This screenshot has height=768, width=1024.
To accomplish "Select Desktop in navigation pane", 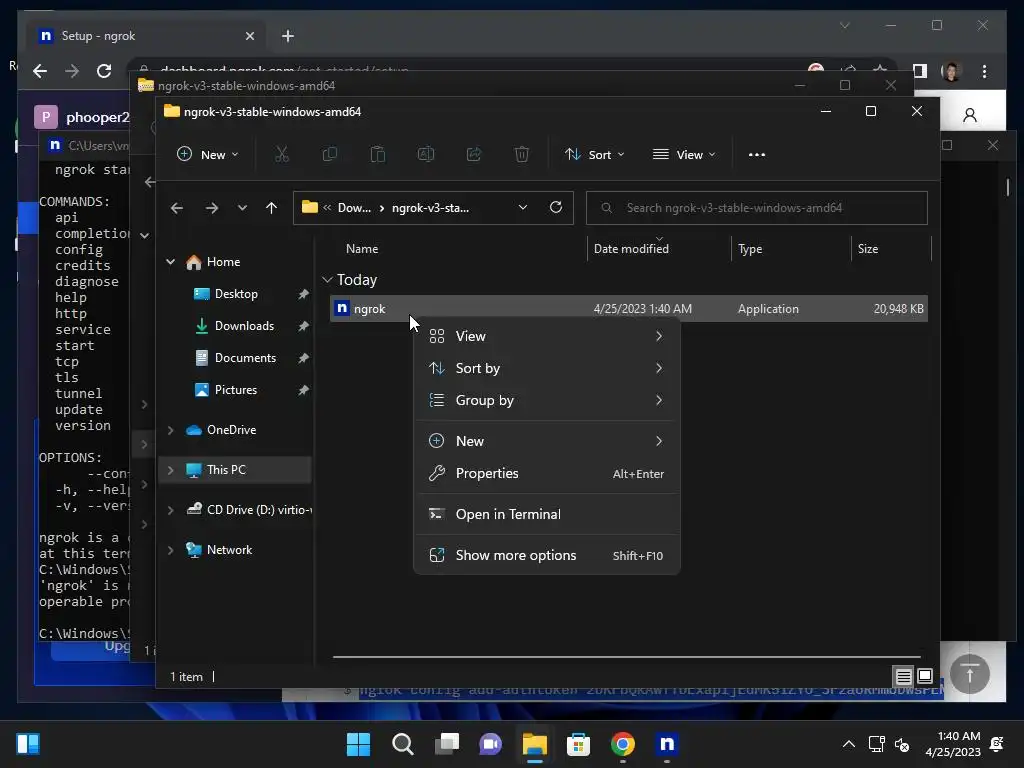I will point(236,294).
